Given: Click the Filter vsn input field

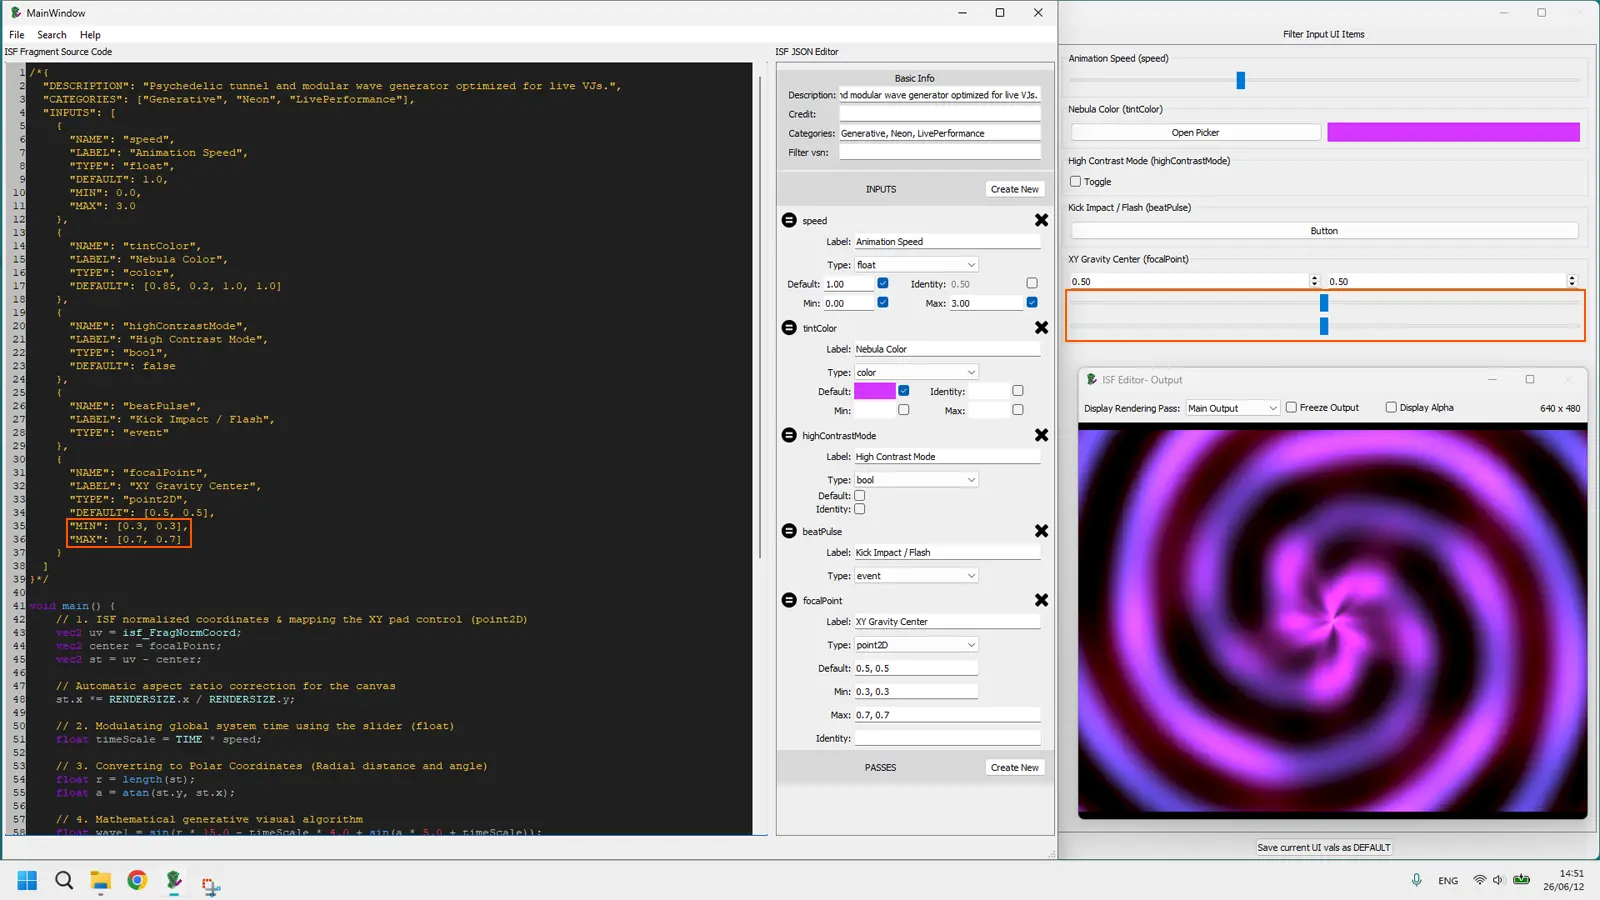Looking at the screenshot, I should [x=939, y=152].
